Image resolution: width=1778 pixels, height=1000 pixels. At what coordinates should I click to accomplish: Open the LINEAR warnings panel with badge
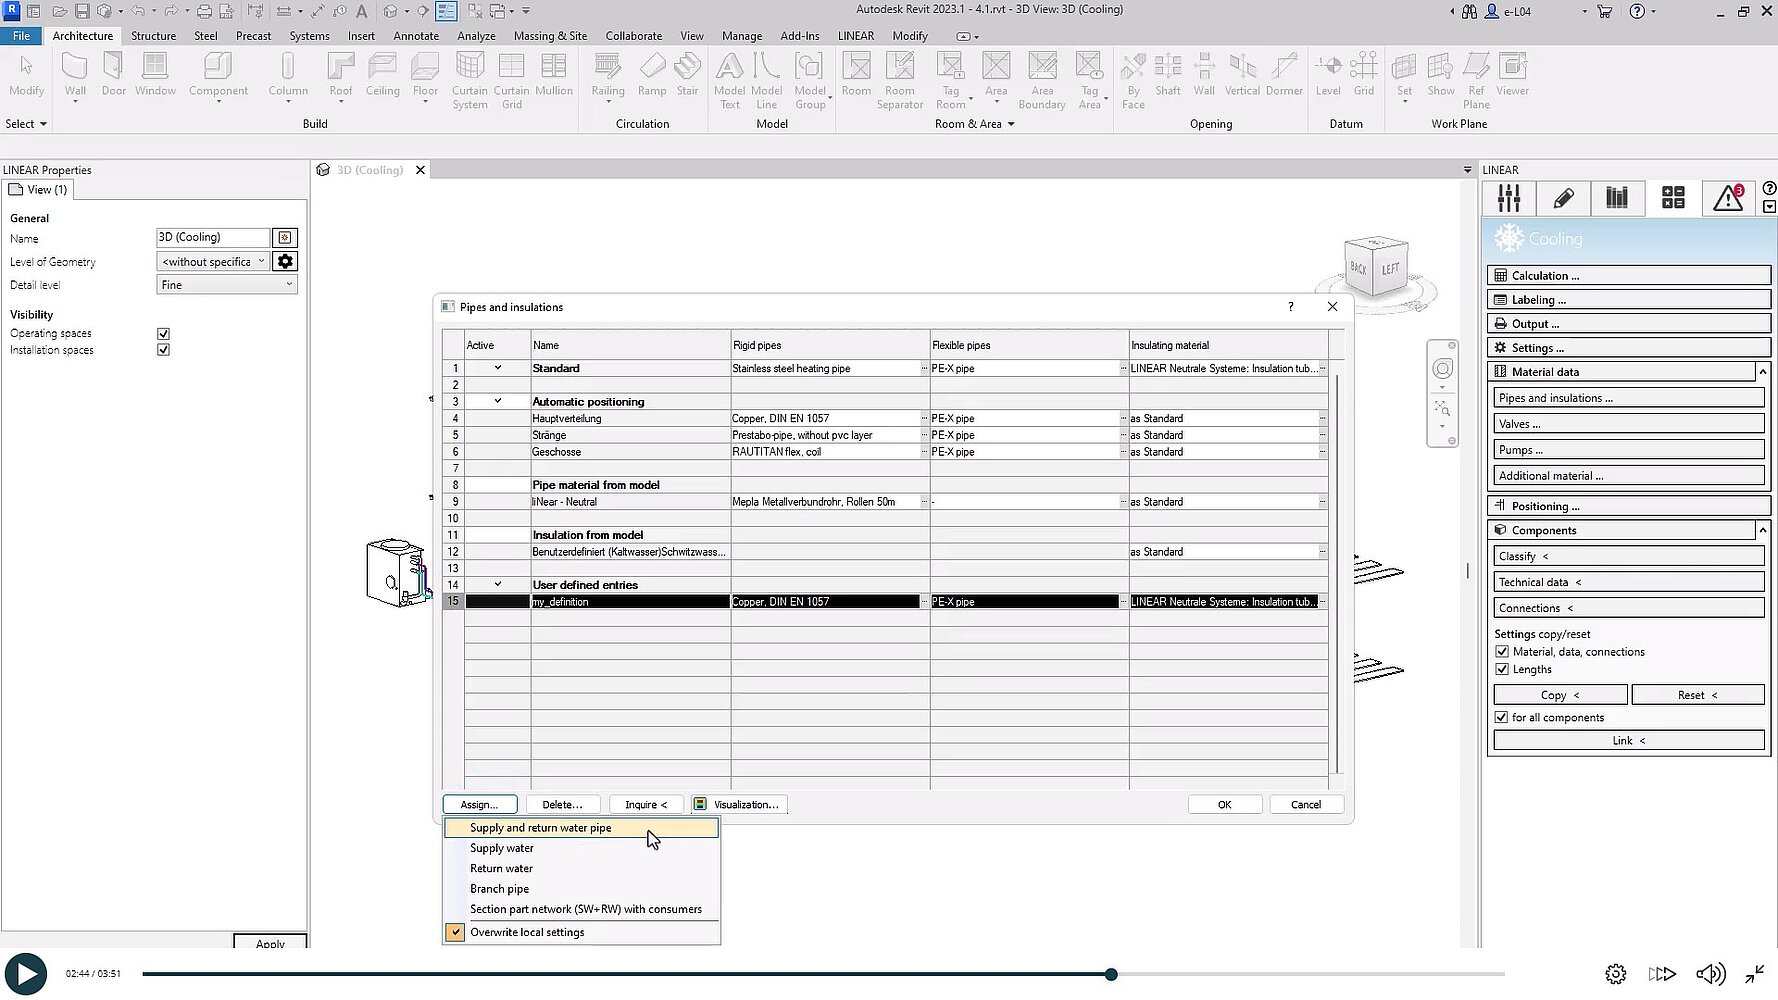pos(1729,198)
